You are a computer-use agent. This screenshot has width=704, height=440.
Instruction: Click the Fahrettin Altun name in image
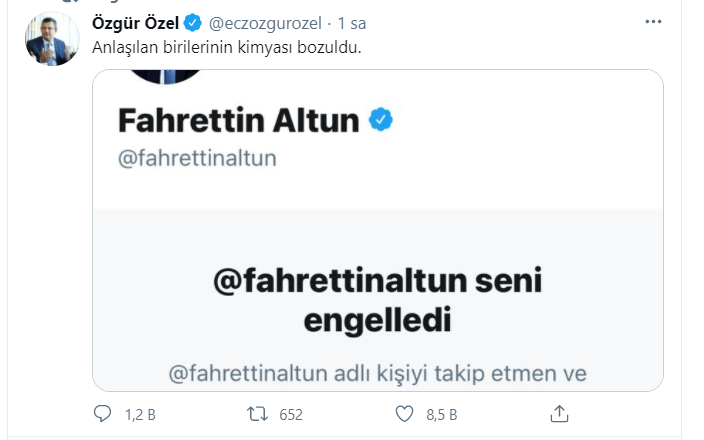pos(238,122)
